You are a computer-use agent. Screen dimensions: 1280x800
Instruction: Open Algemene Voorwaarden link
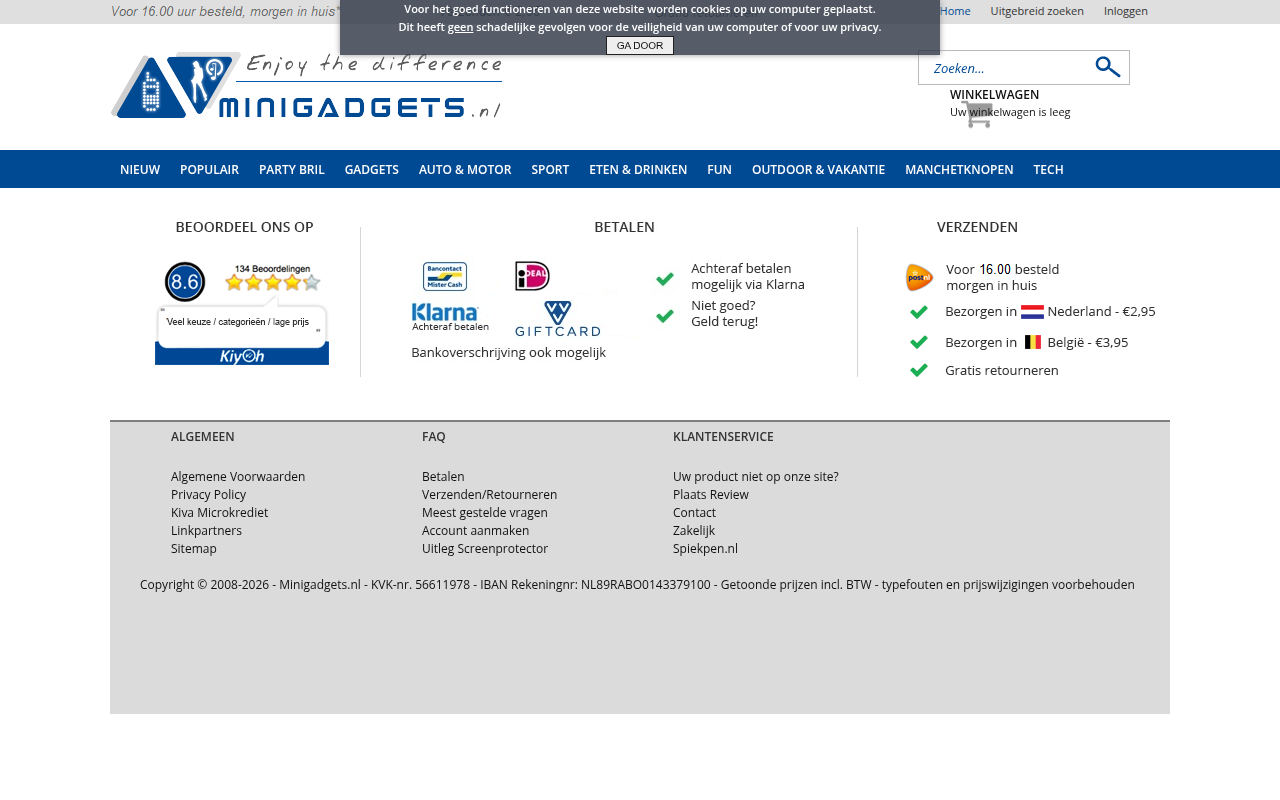[238, 477]
